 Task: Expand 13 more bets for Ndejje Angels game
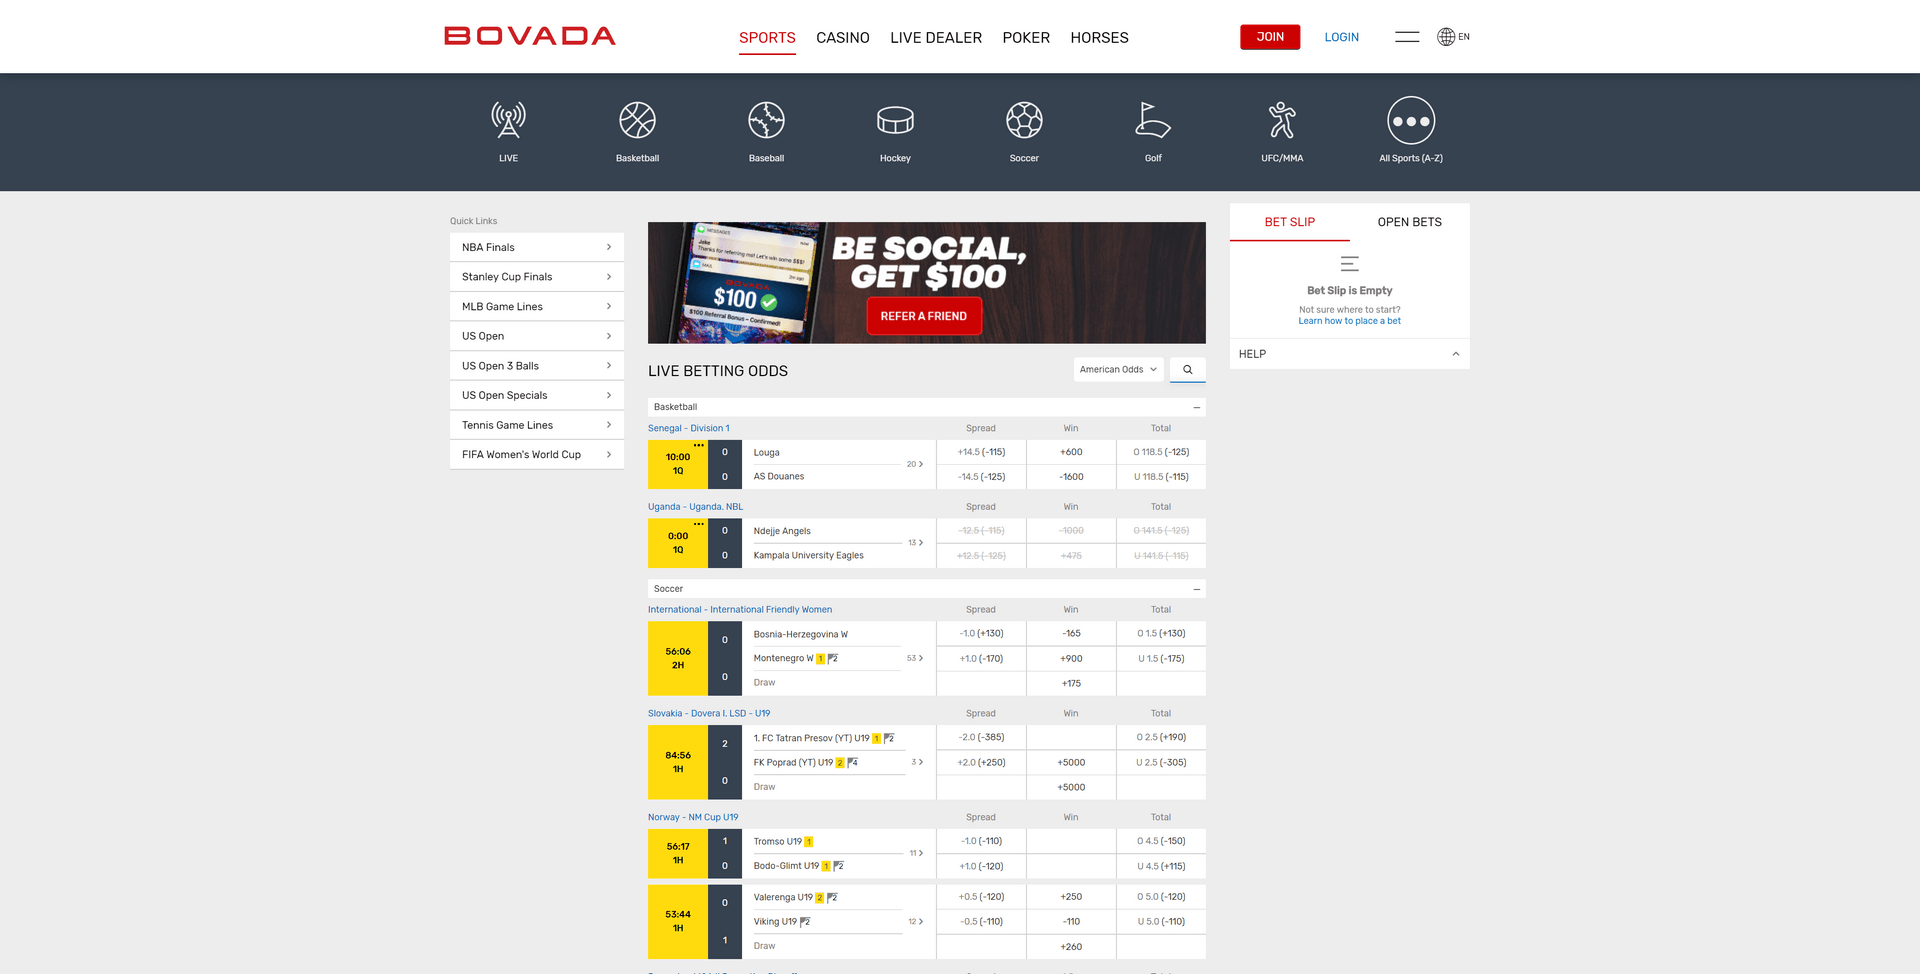coord(915,543)
